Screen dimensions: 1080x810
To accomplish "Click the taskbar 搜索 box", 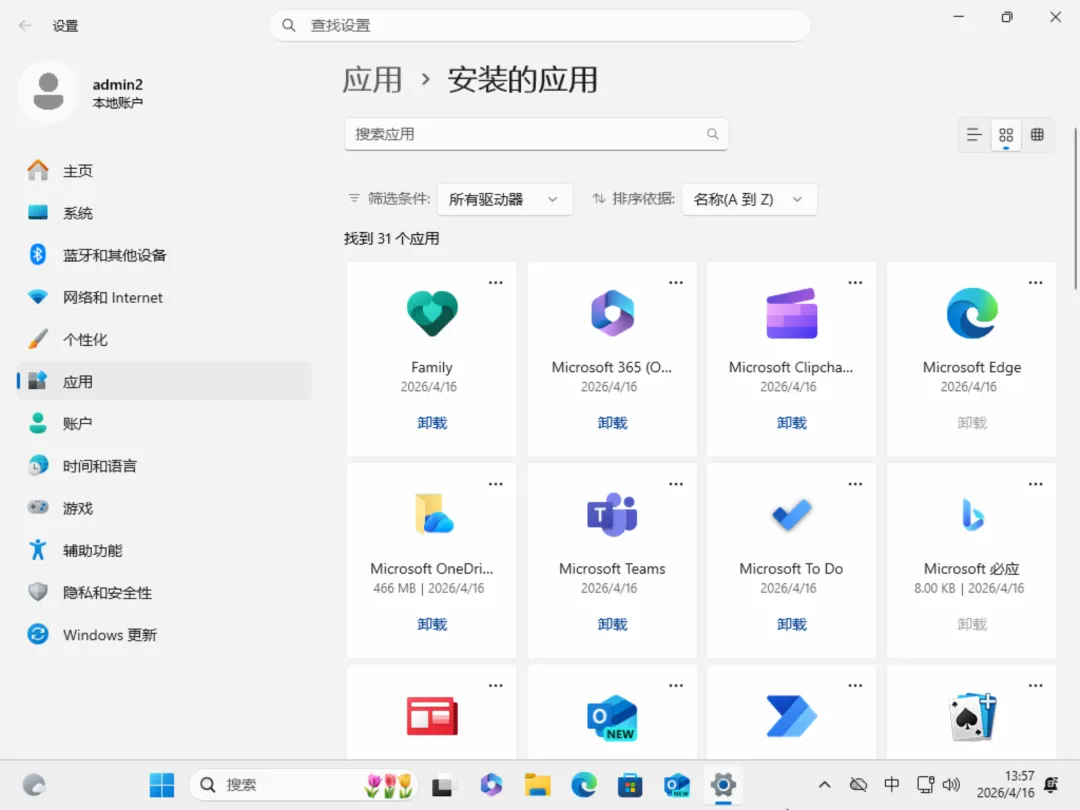I will (303, 785).
